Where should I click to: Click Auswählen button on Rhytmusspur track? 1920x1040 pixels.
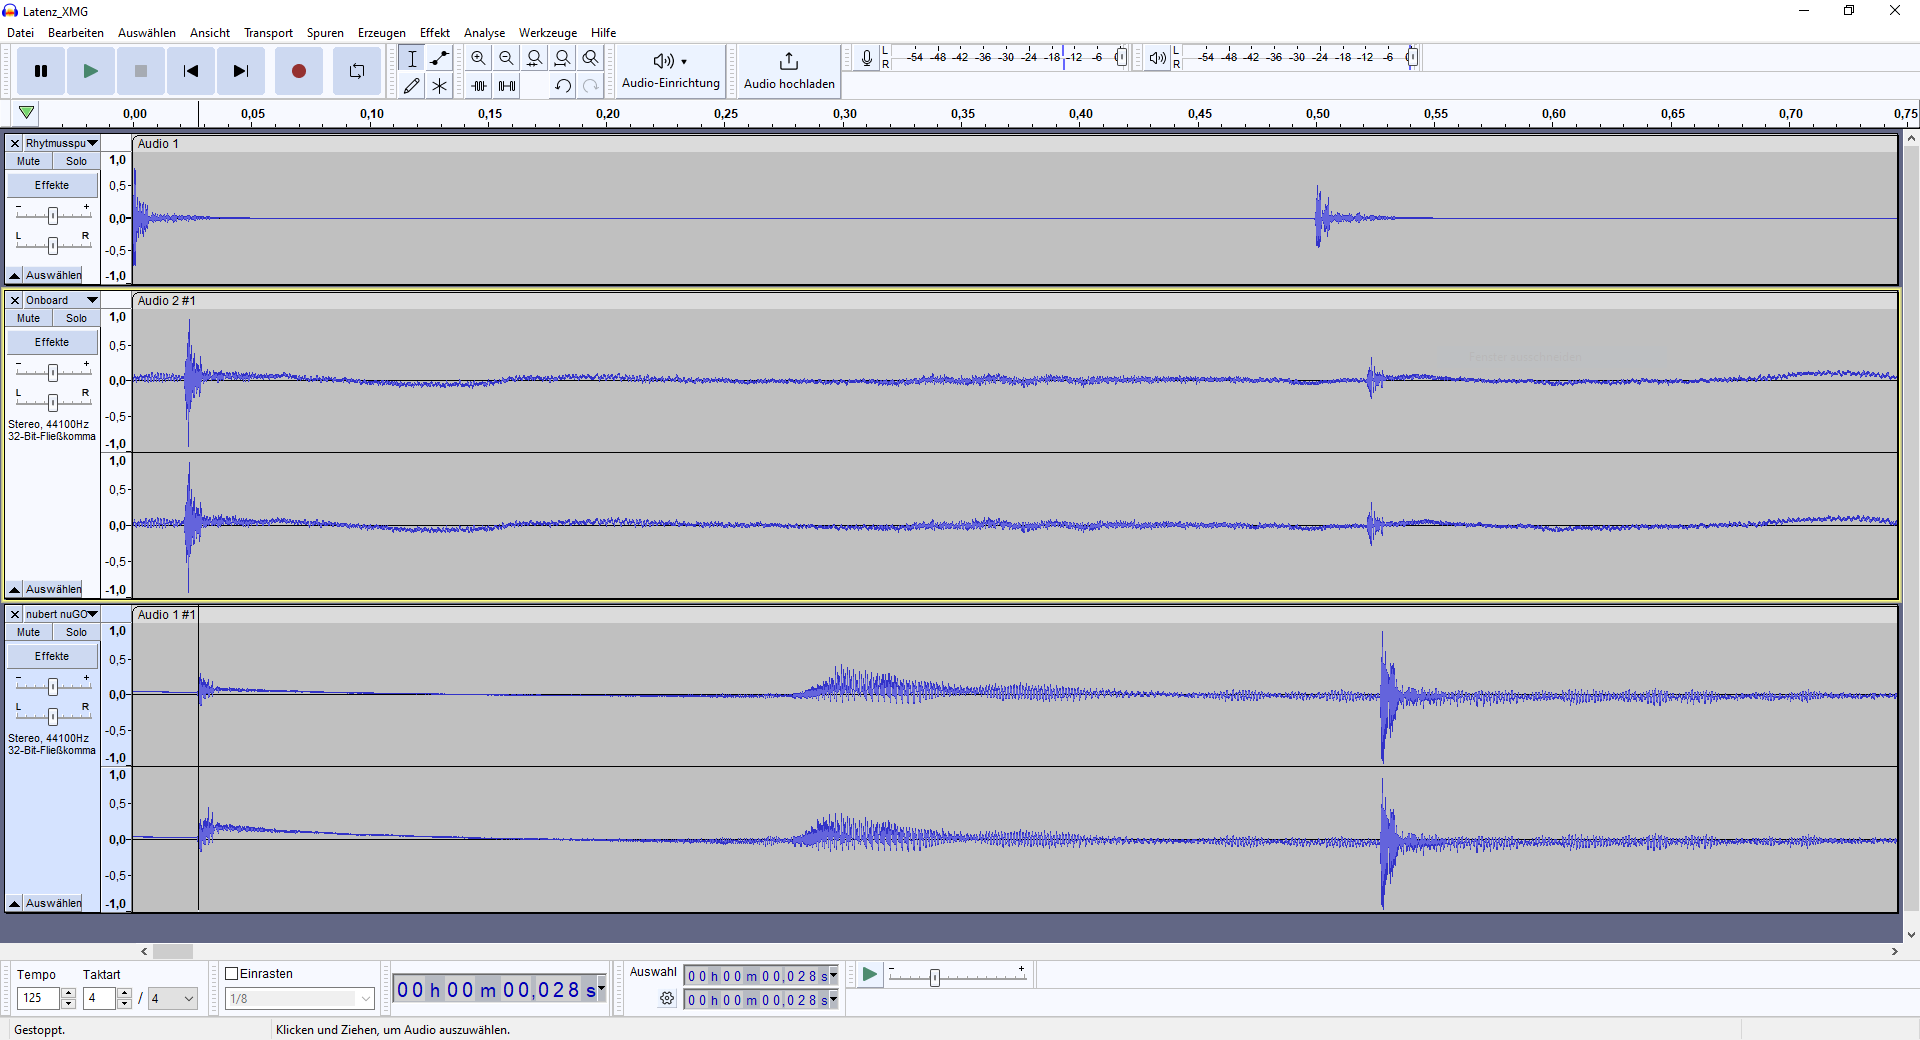click(53, 275)
